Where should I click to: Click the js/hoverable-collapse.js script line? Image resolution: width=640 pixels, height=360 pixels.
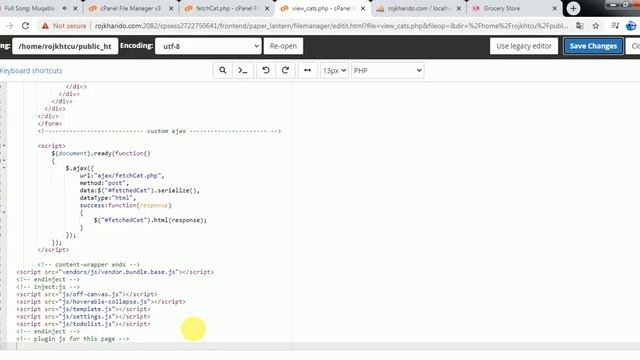[x=101, y=302]
